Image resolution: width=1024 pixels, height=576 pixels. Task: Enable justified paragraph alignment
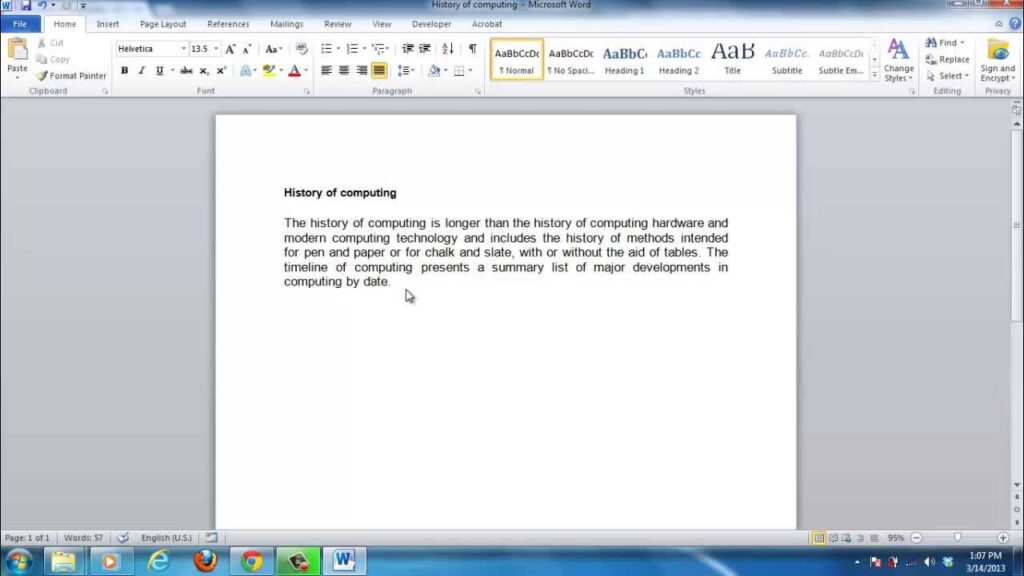click(x=379, y=69)
